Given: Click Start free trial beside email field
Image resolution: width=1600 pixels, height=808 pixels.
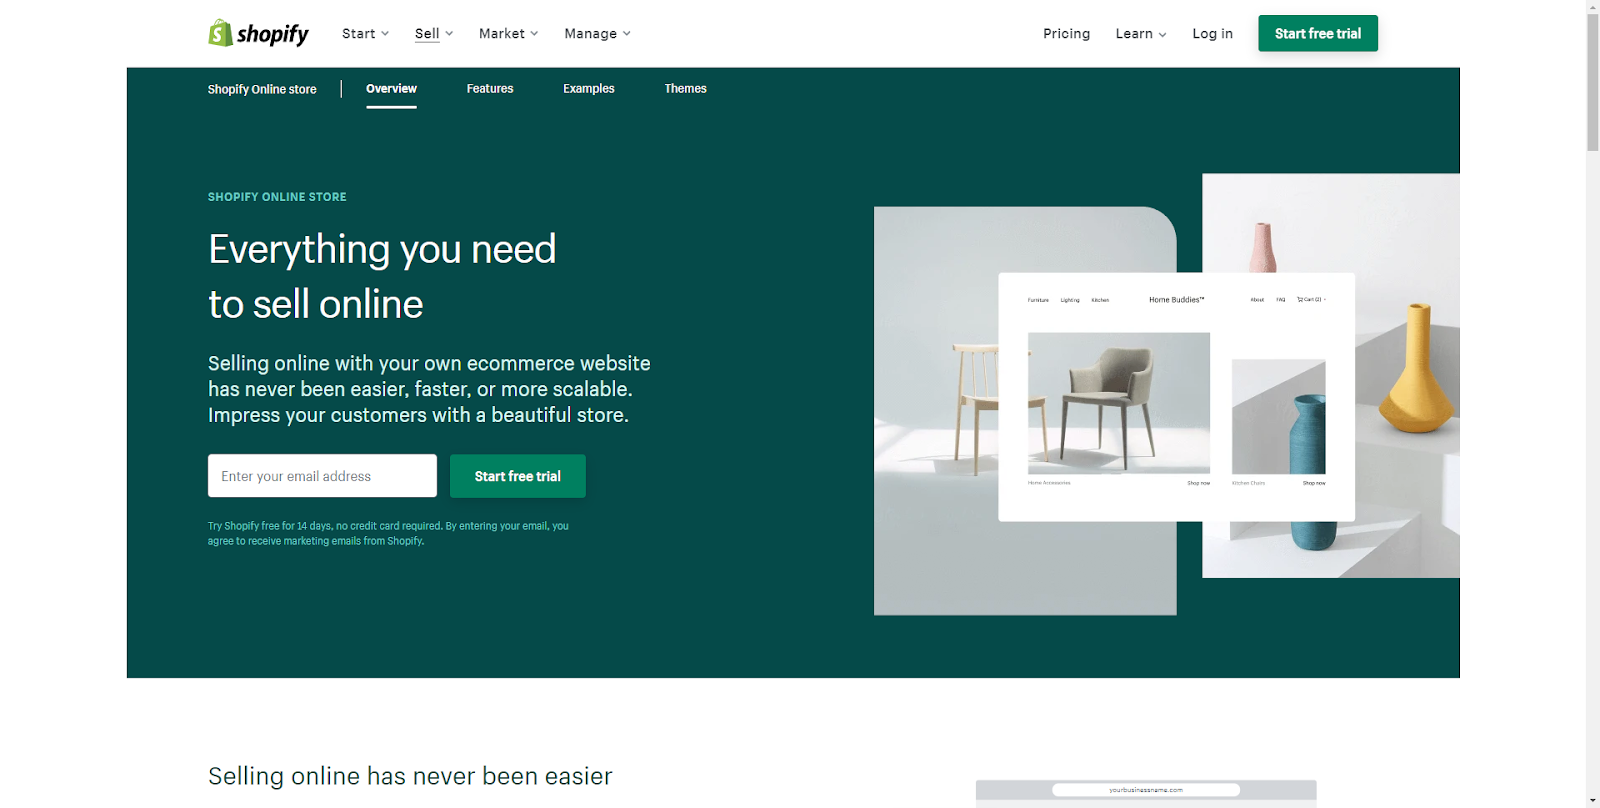Looking at the screenshot, I should [x=518, y=476].
